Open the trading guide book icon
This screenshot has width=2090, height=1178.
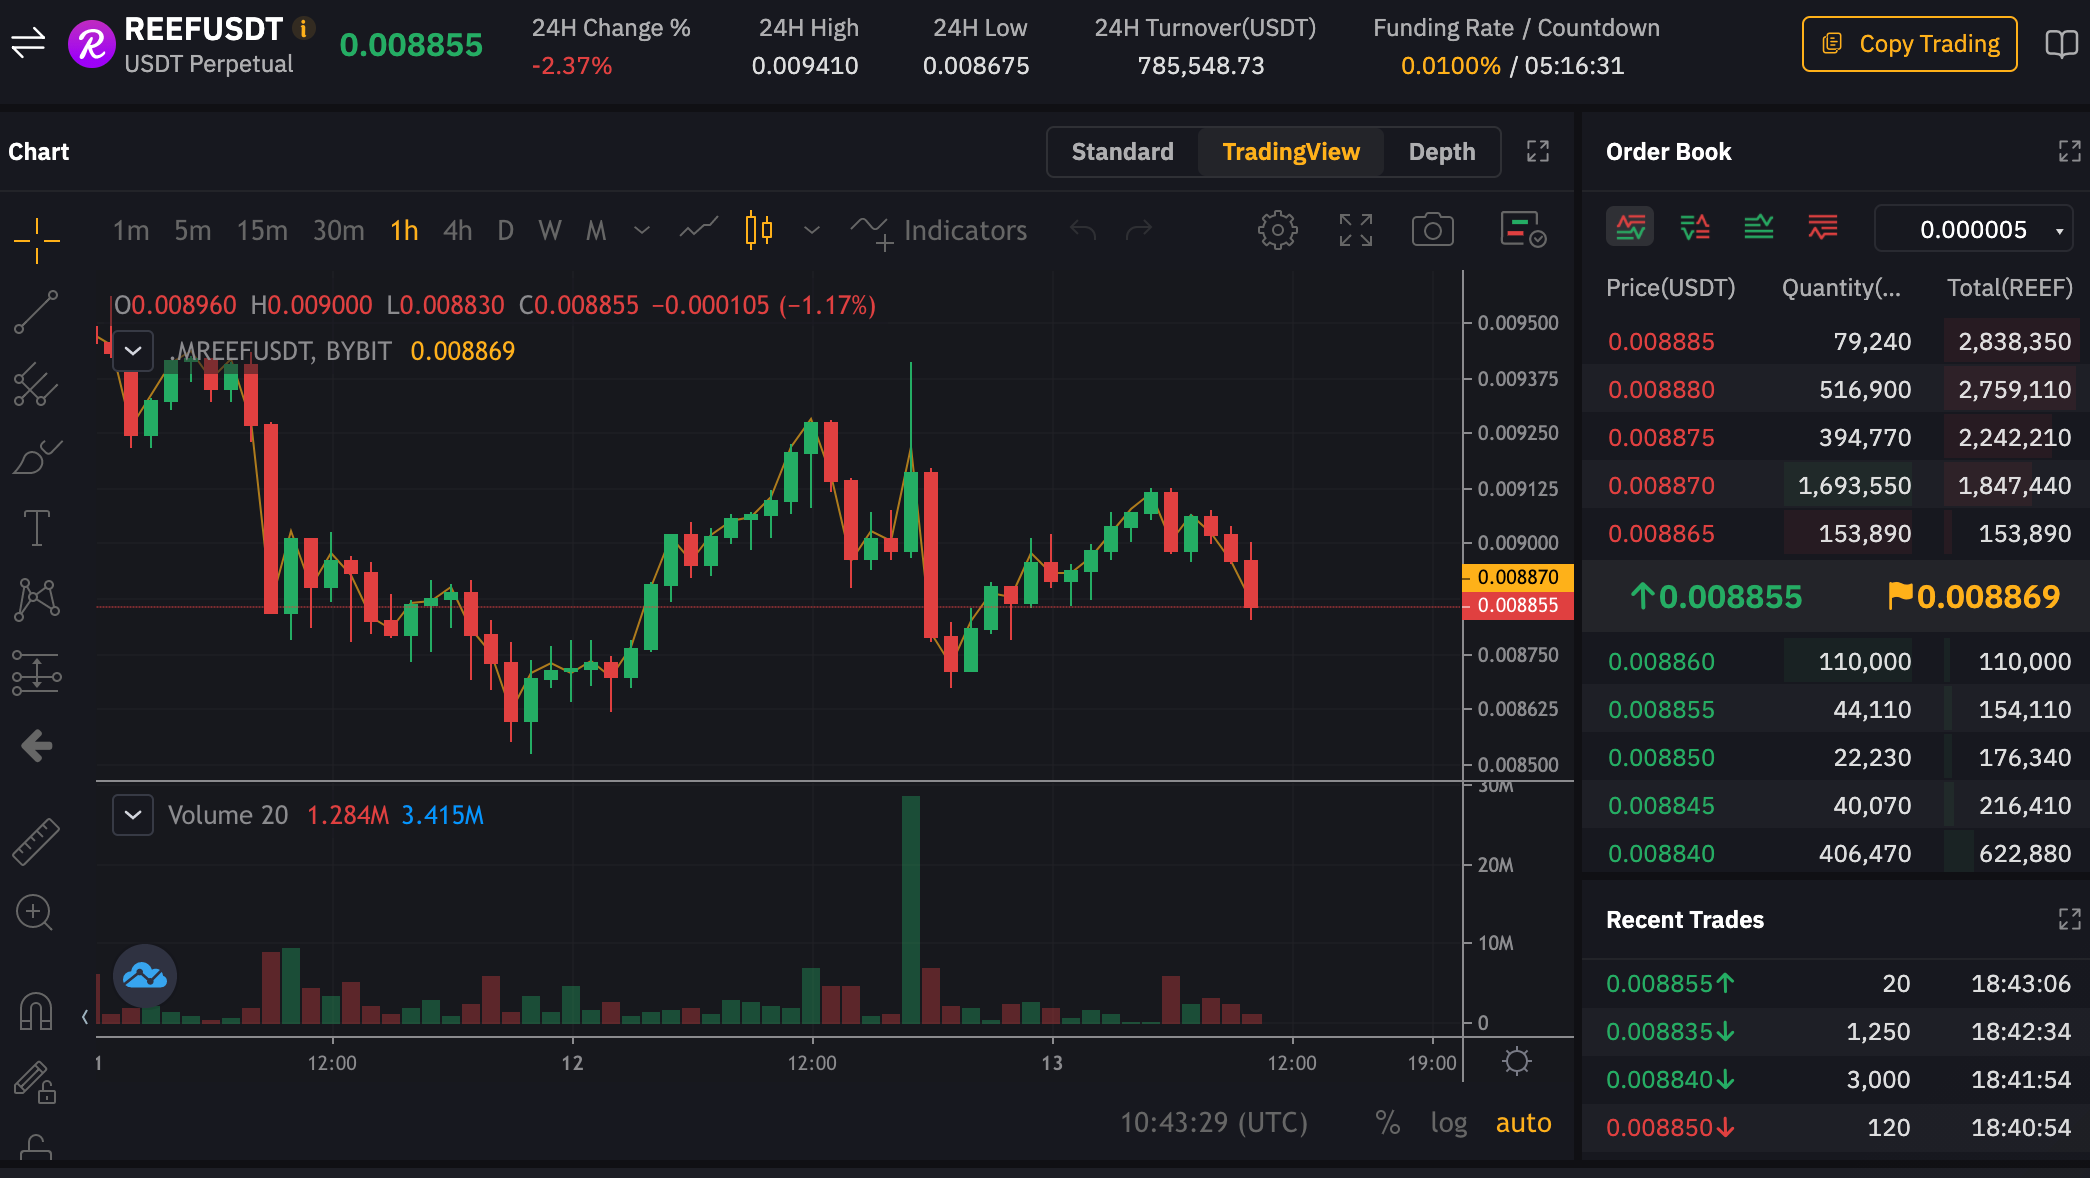[2061, 44]
